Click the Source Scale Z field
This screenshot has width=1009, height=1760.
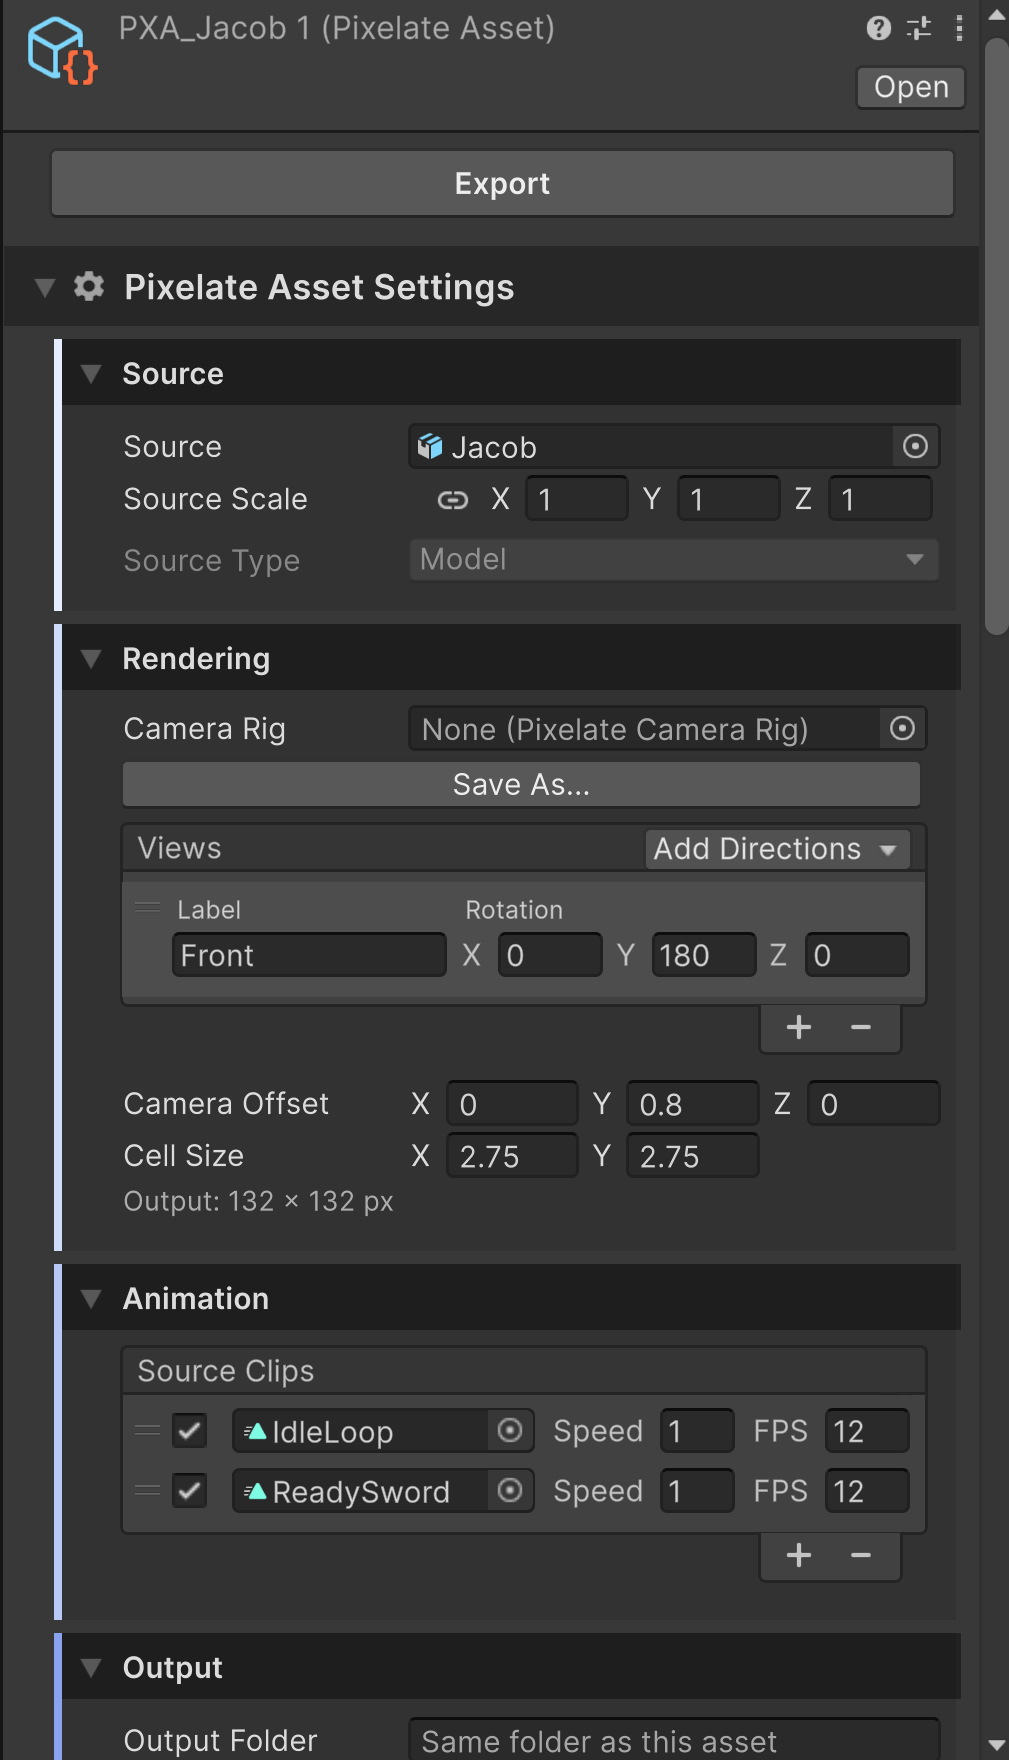(880, 499)
